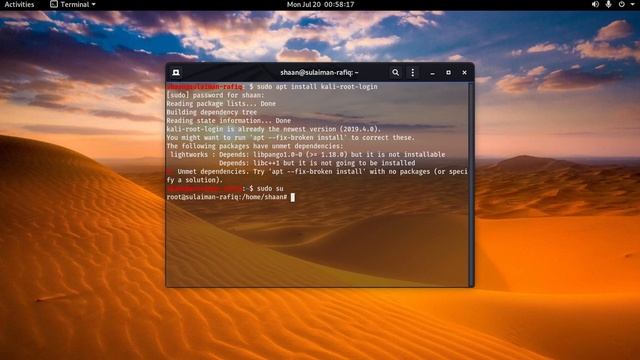Click the terminal title shaan@sulaiman-rafiq
Screen dimensions: 640x360
point(319,73)
